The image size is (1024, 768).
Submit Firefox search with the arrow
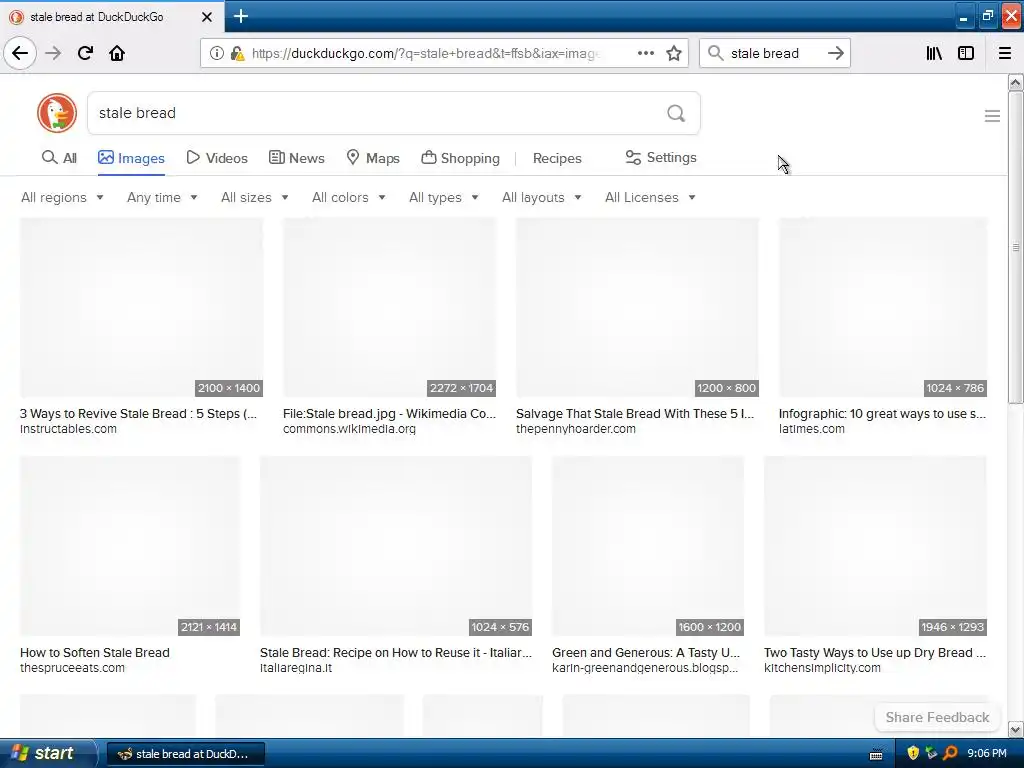click(x=835, y=53)
